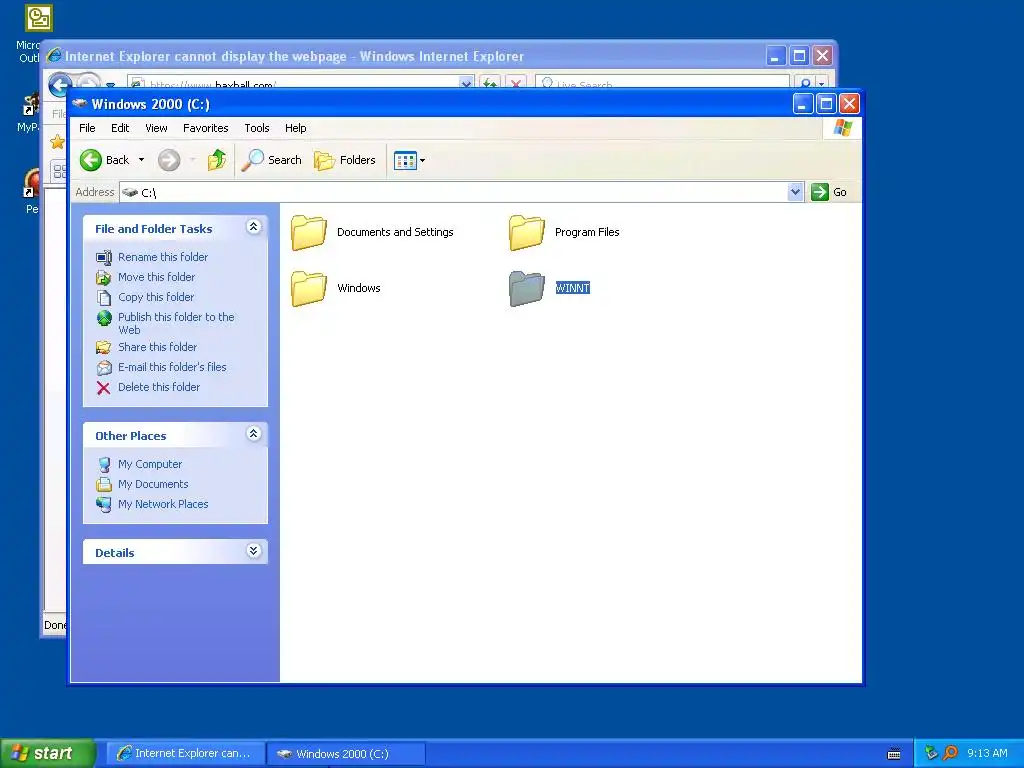Click Internet Explorer favorites star icon
Viewport: 1024px width, 768px height.
click(x=57, y=141)
